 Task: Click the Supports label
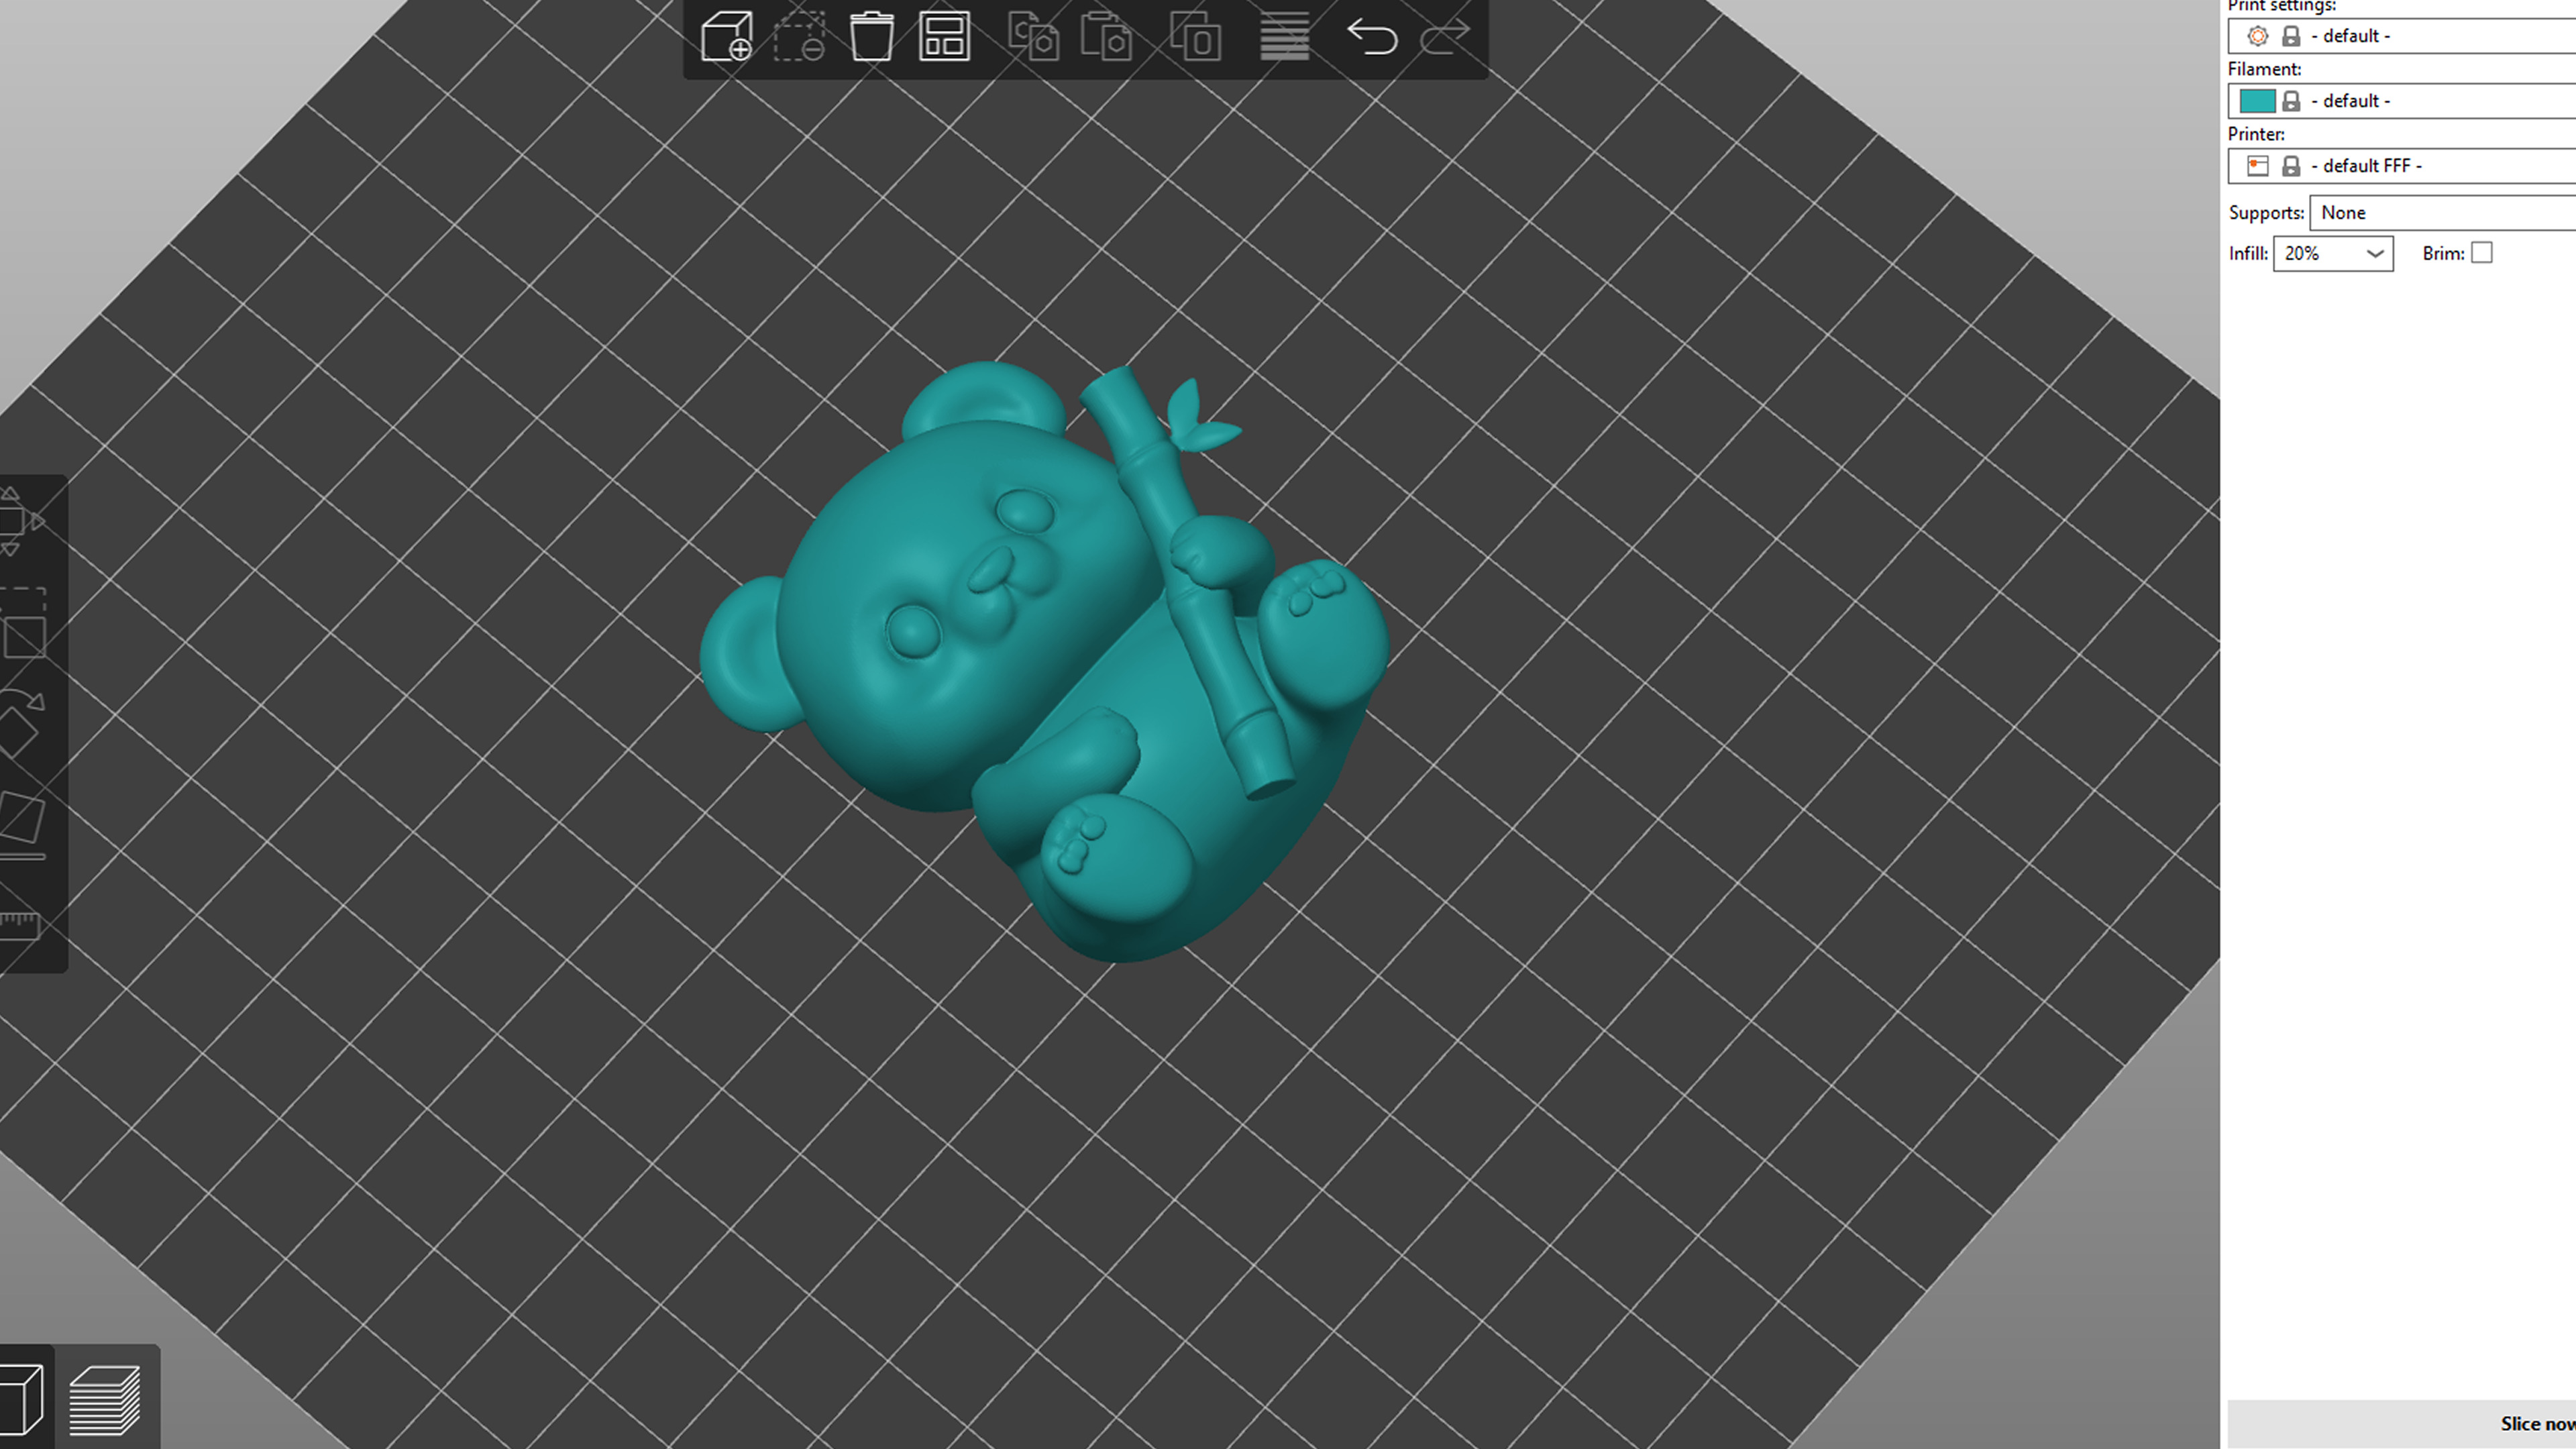pyautogui.click(x=2265, y=213)
